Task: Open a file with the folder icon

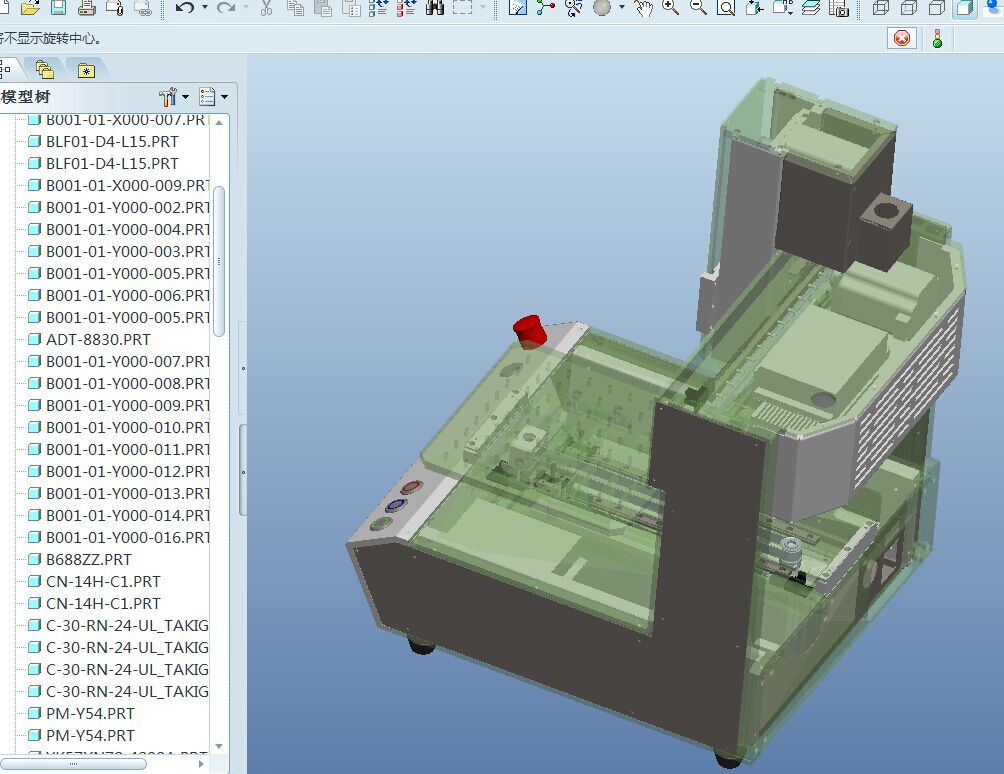Action: pos(29,7)
